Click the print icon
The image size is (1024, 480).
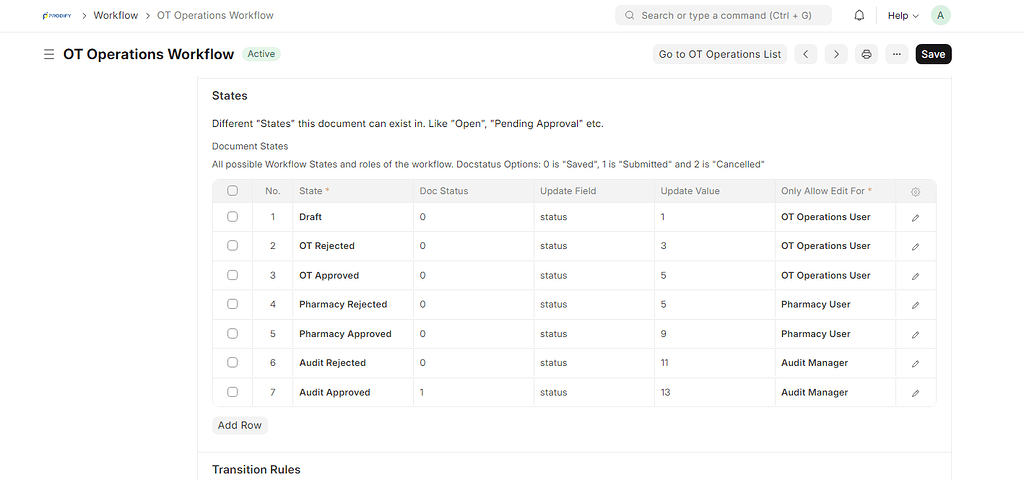(866, 54)
